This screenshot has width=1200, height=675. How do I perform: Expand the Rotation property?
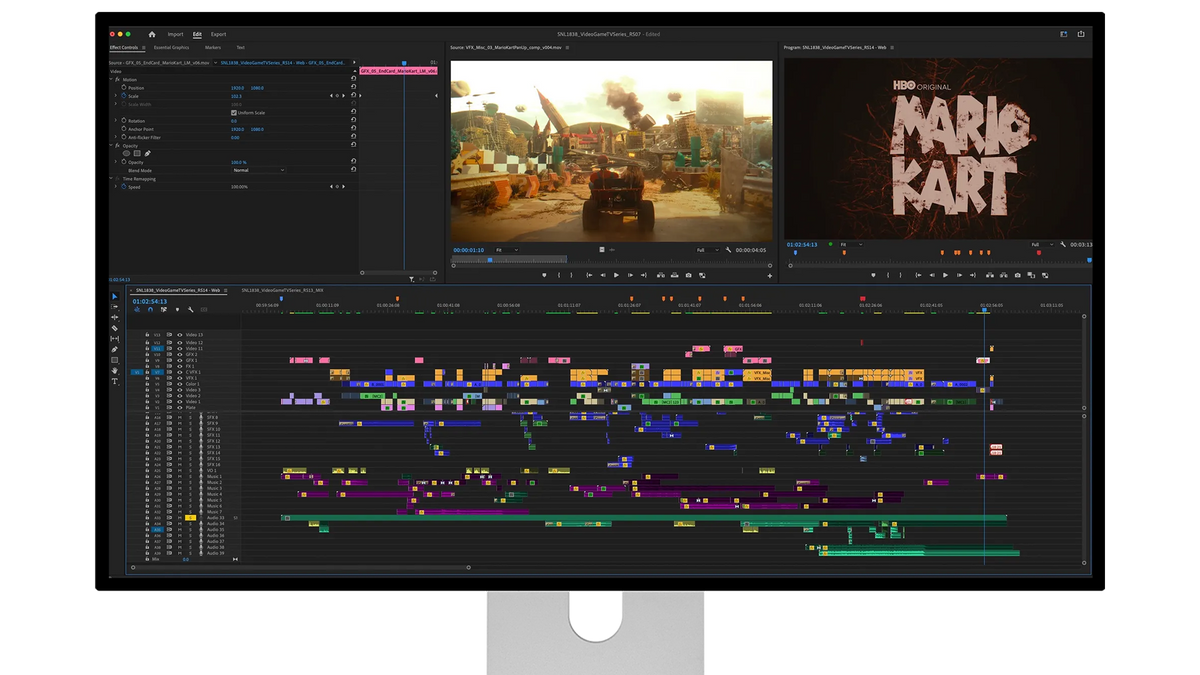(117, 121)
